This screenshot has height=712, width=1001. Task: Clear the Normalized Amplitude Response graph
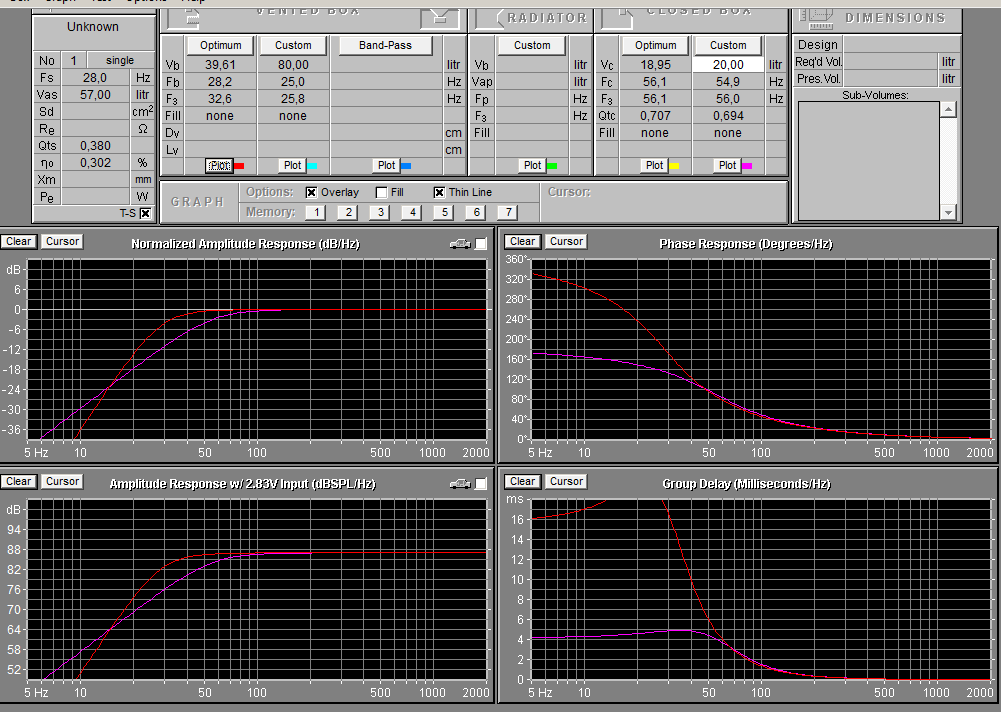pyautogui.click(x=18, y=241)
